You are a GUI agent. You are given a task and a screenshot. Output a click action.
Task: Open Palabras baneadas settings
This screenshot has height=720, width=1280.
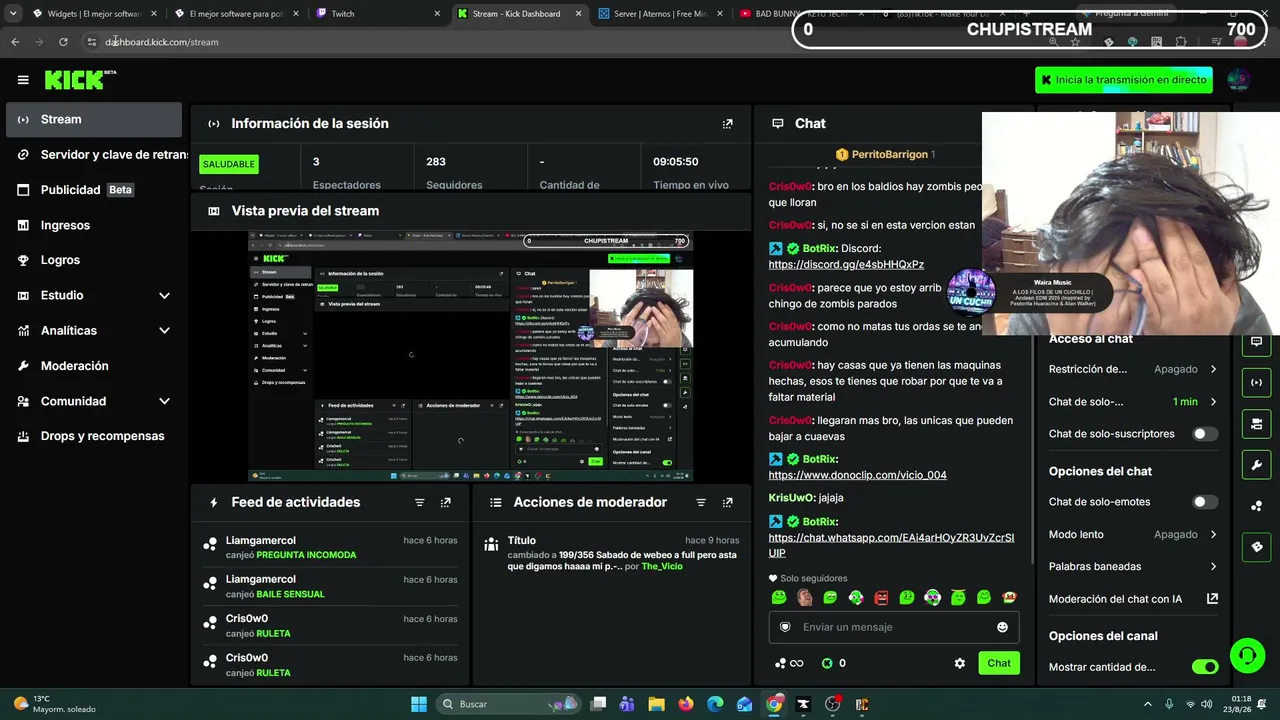pyautogui.click(x=1133, y=566)
